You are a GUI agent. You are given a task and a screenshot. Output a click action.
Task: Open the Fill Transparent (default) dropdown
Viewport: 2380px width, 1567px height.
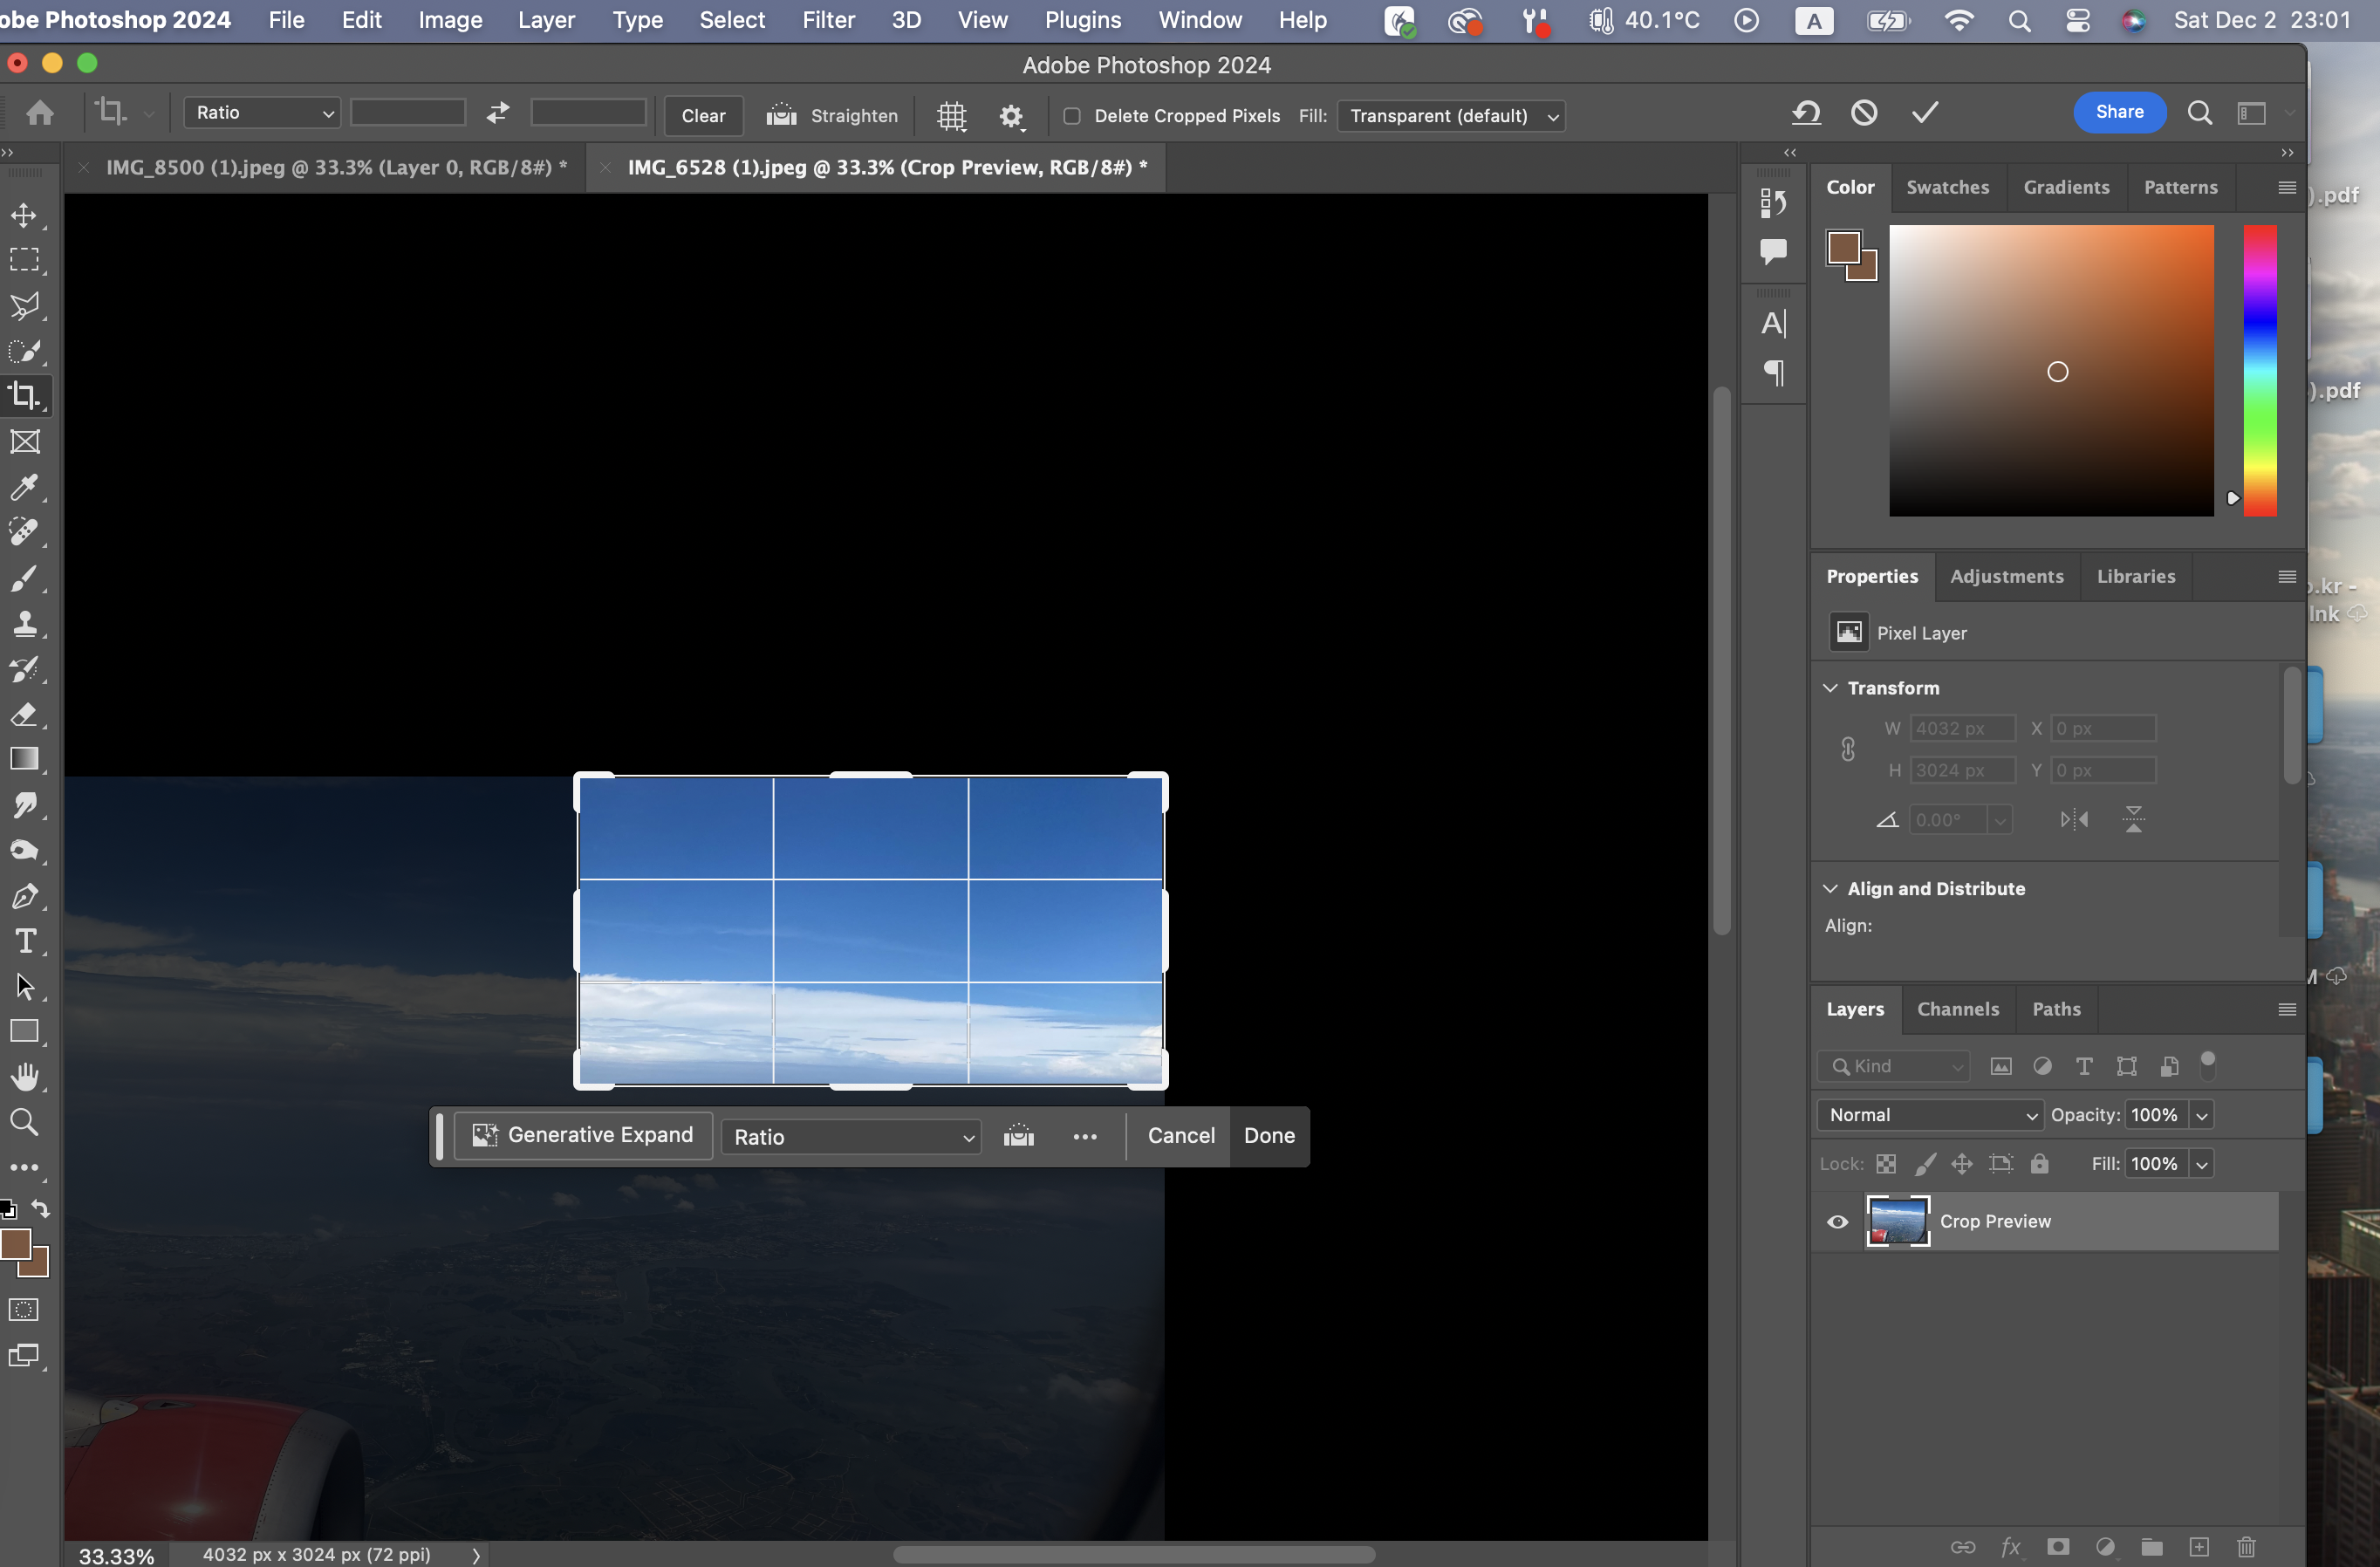(x=1451, y=116)
